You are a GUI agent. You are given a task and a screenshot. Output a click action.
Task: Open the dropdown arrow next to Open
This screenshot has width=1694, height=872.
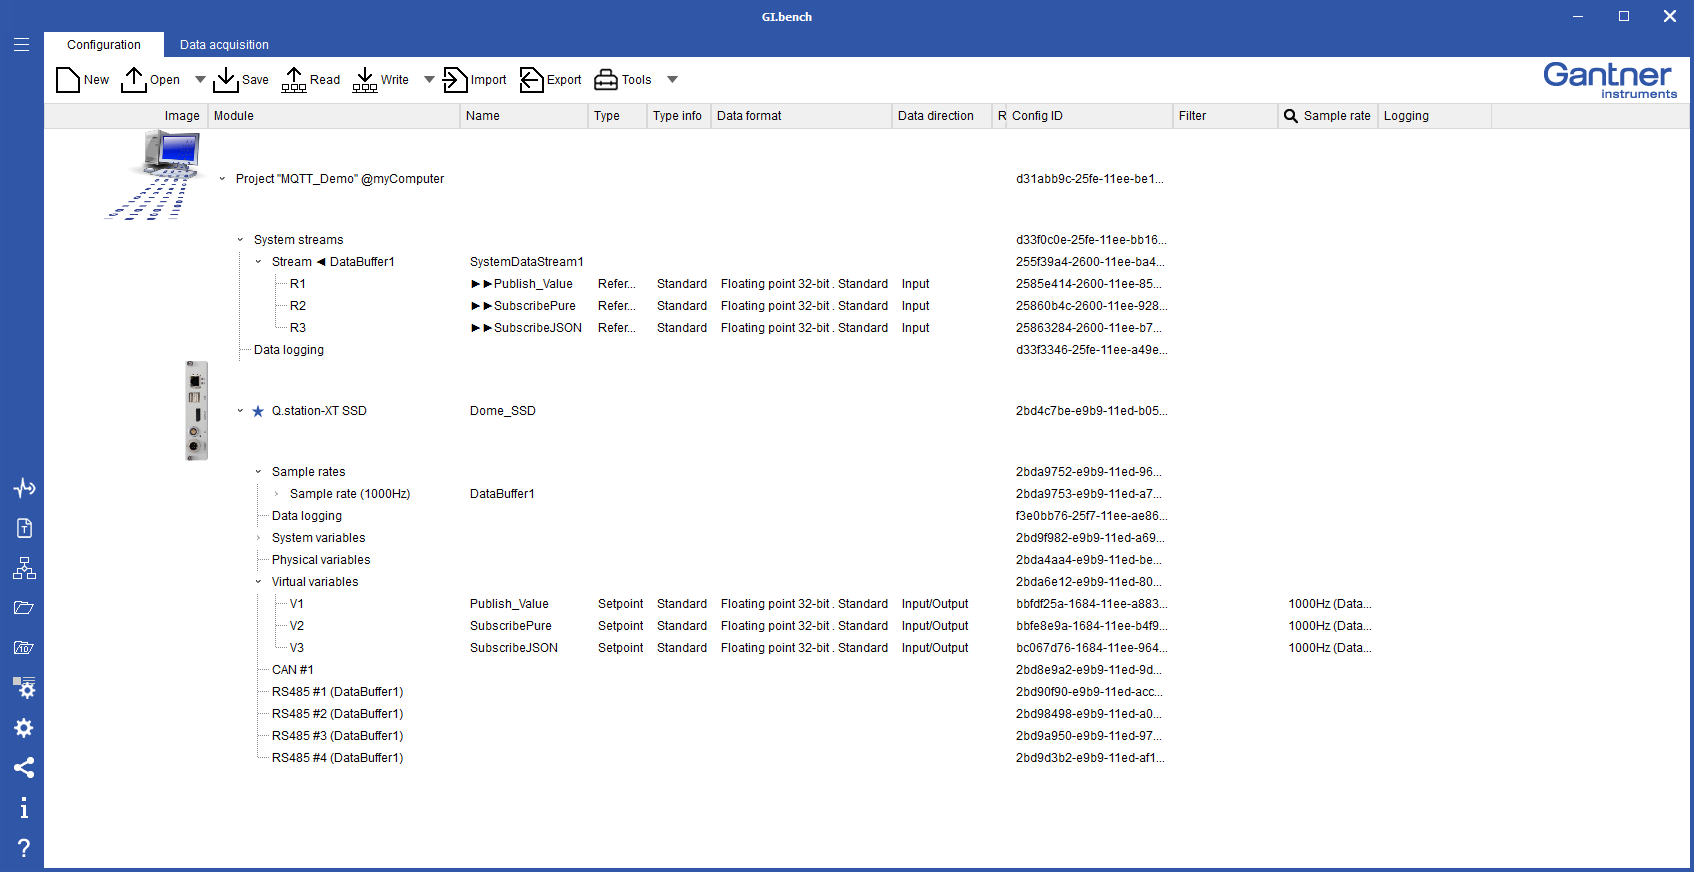coord(200,80)
